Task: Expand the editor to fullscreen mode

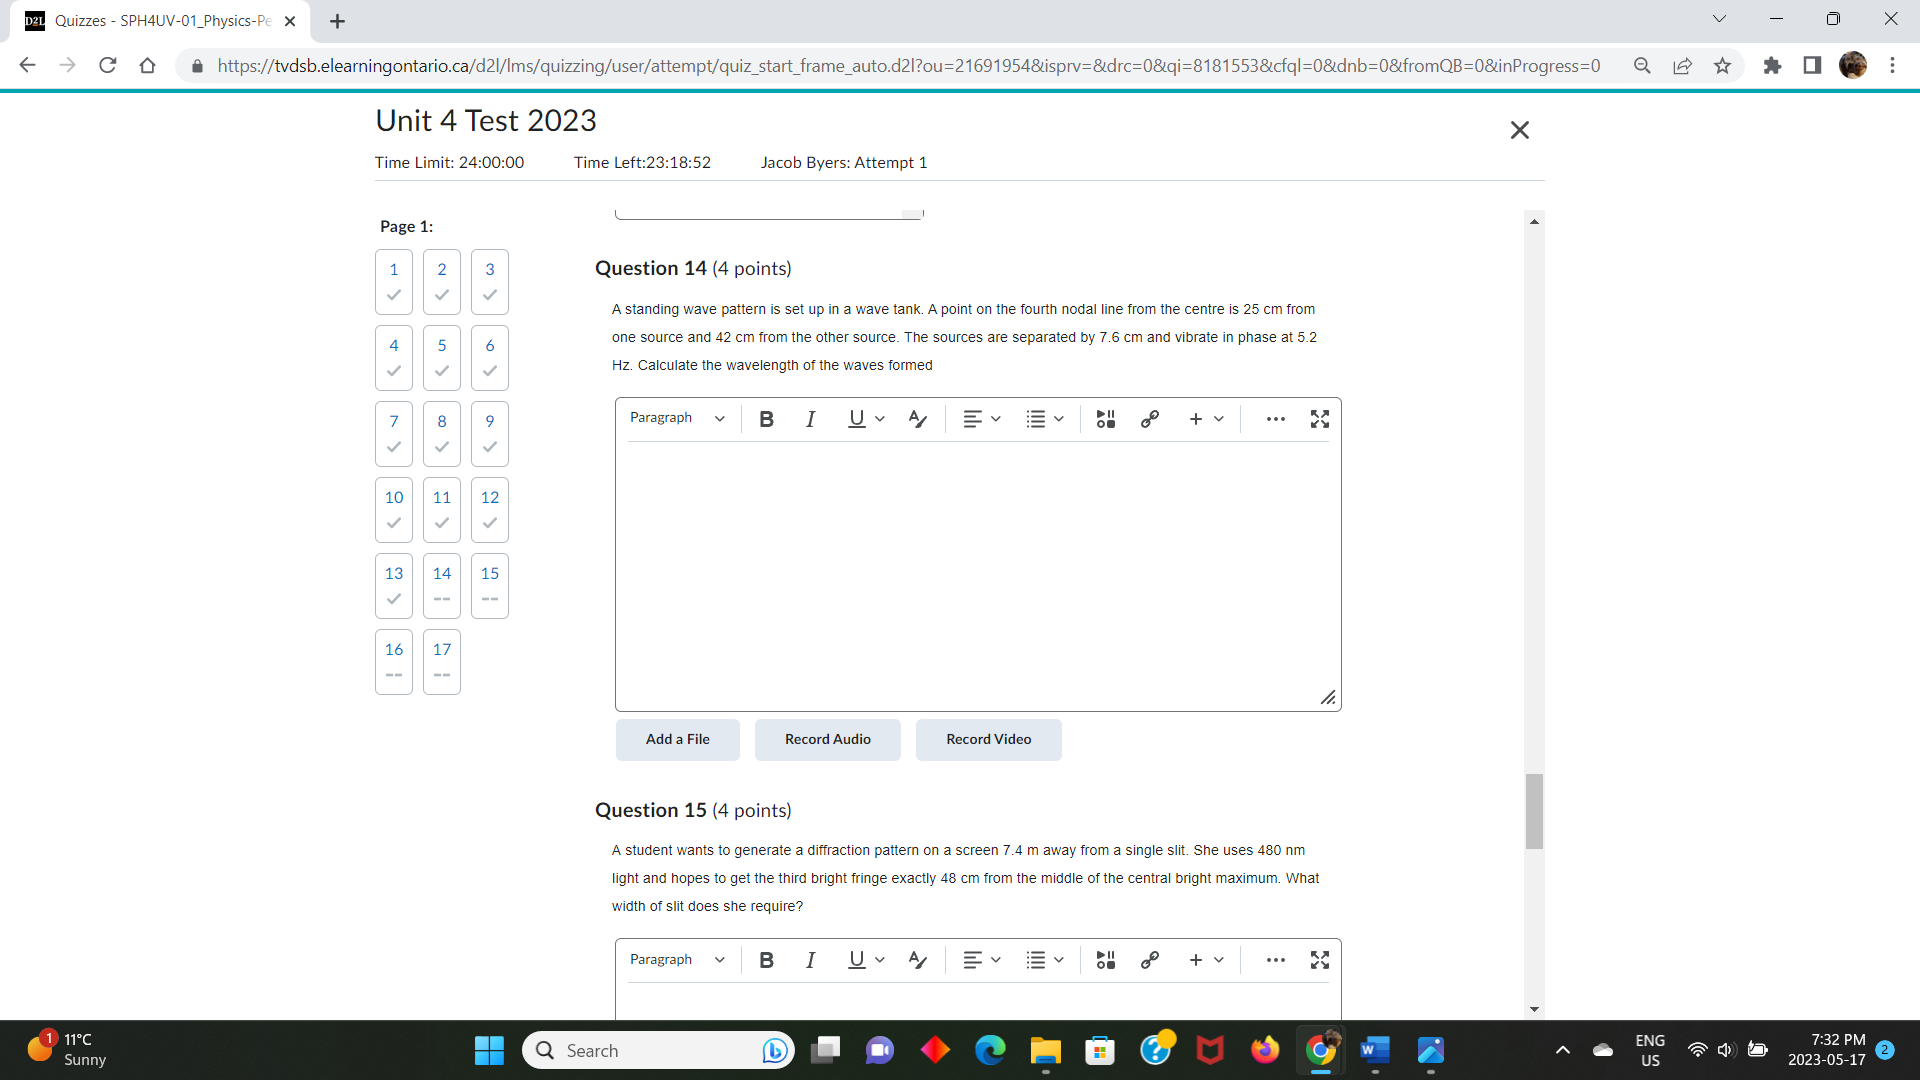Action: click(1319, 418)
